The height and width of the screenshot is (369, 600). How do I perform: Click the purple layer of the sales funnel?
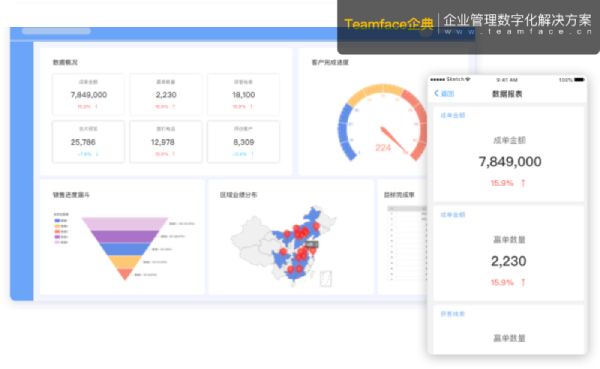125,237
